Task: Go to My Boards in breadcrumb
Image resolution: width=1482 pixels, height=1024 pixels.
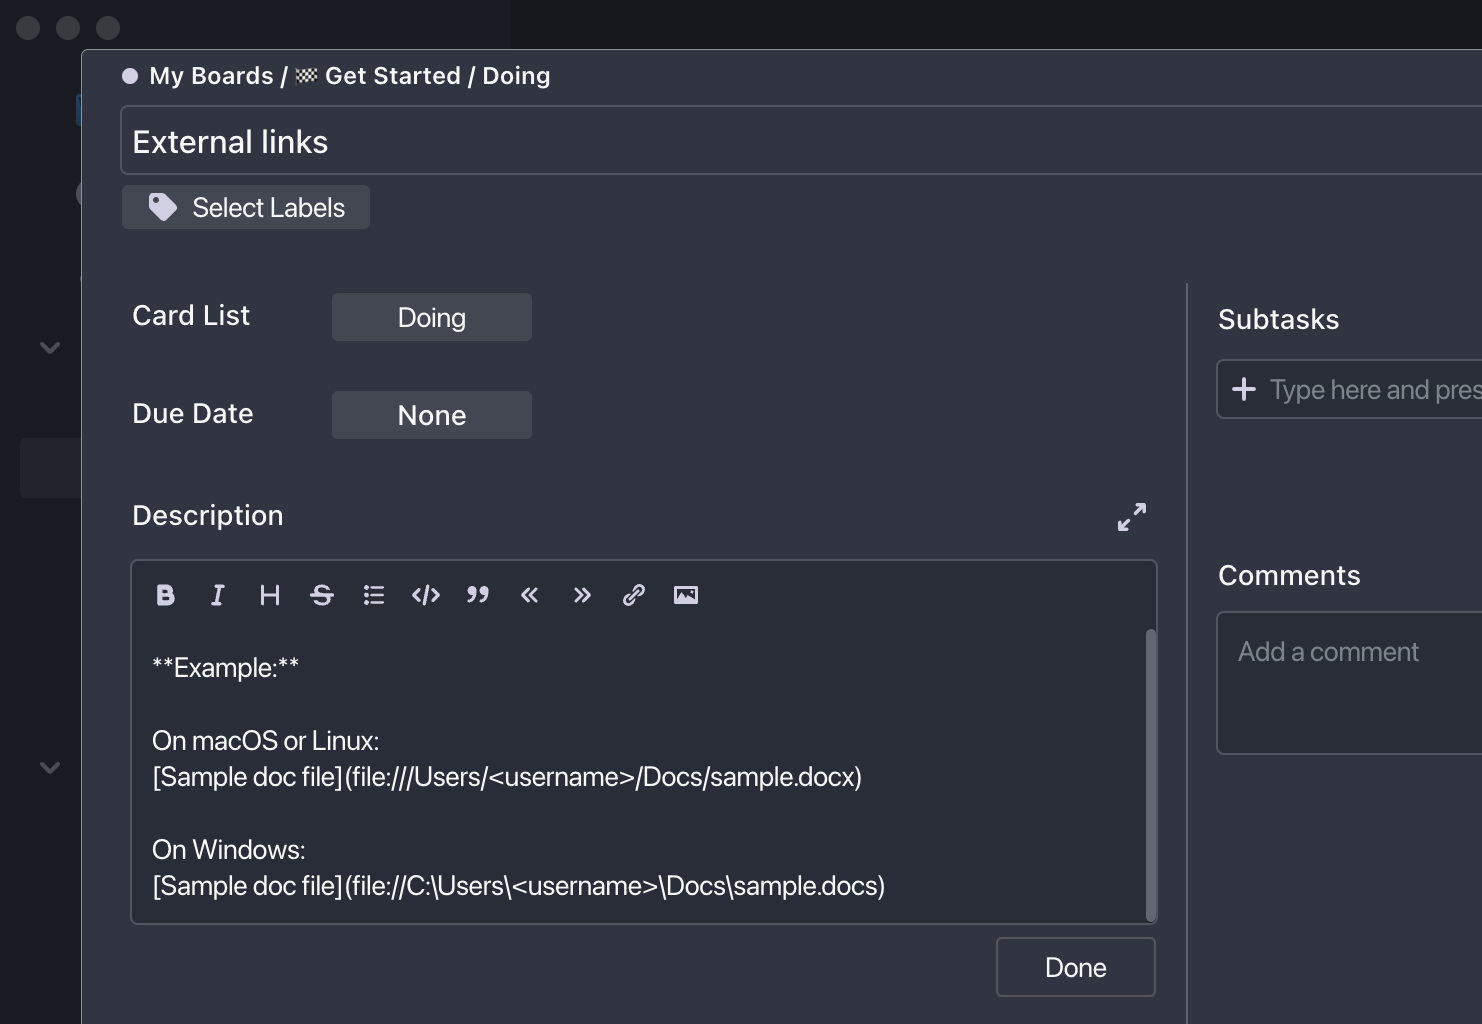Action: pos(211,76)
